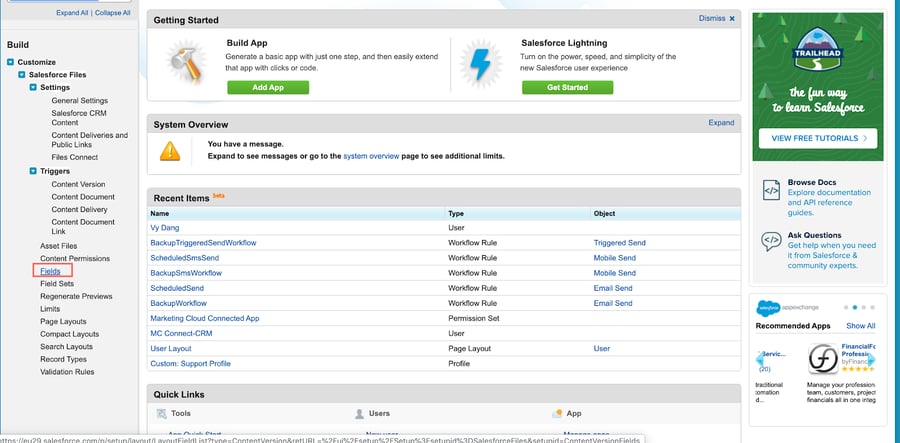Open Asset Files in the sidebar
The width and height of the screenshot is (900, 443).
coord(59,246)
